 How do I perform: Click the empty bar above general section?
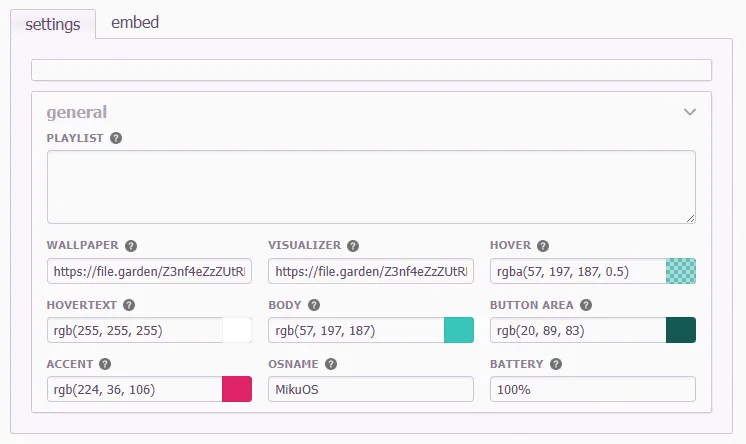[x=372, y=70]
